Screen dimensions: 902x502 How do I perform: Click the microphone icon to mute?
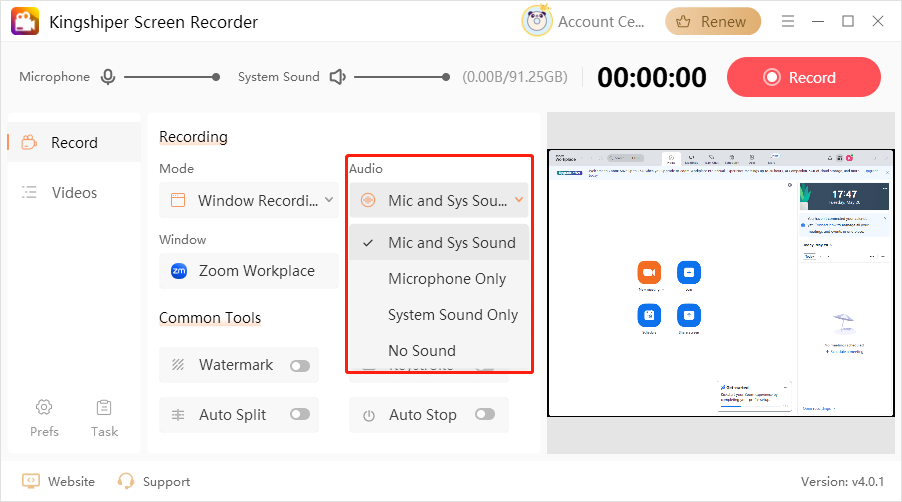(x=108, y=77)
